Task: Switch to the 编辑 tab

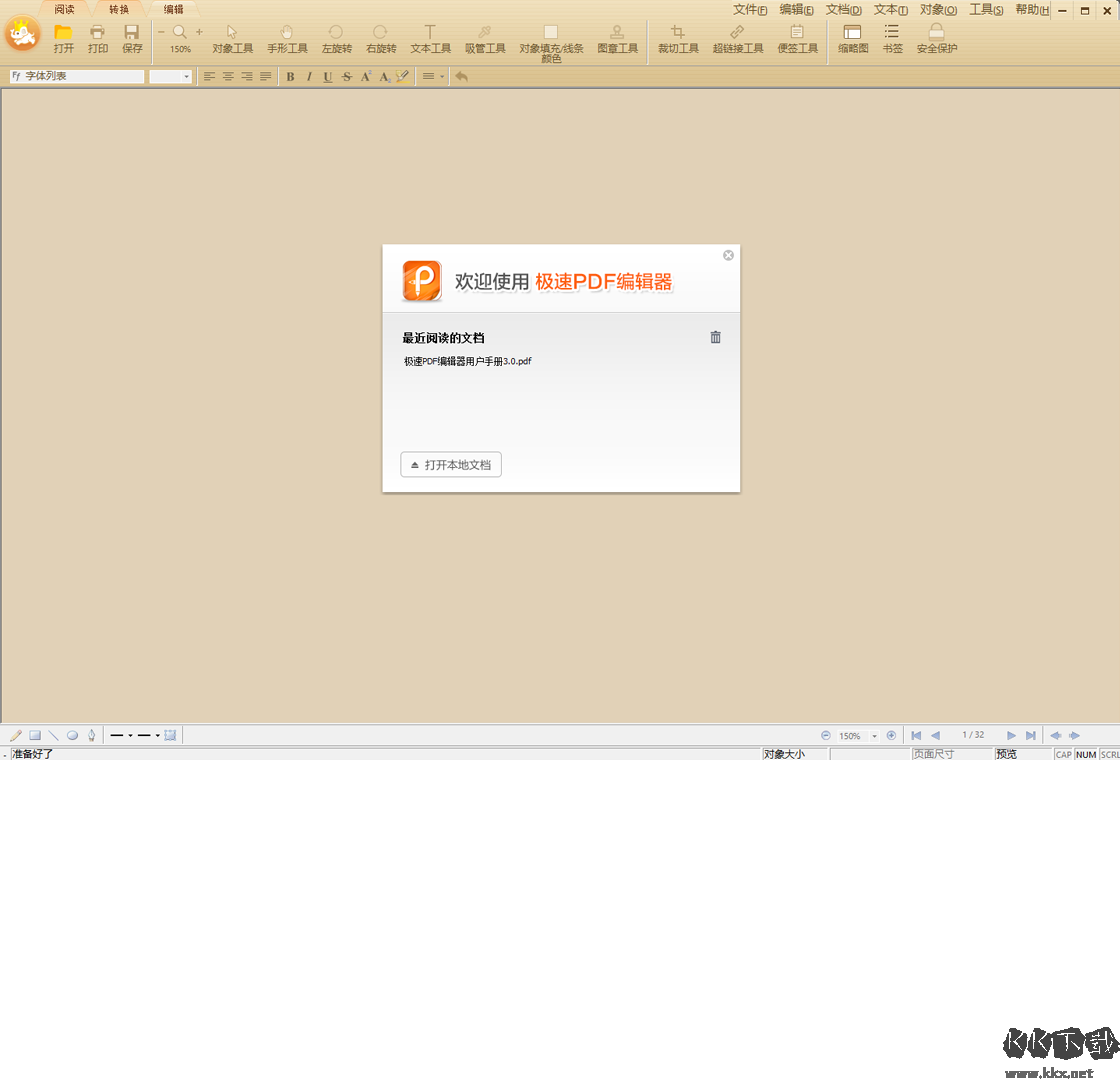Action: tap(174, 9)
